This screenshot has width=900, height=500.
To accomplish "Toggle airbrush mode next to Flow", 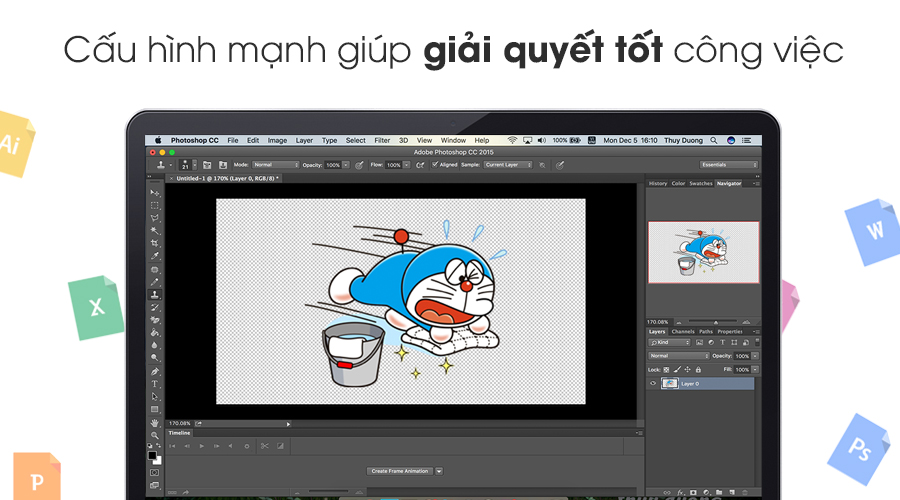I will [x=420, y=164].
